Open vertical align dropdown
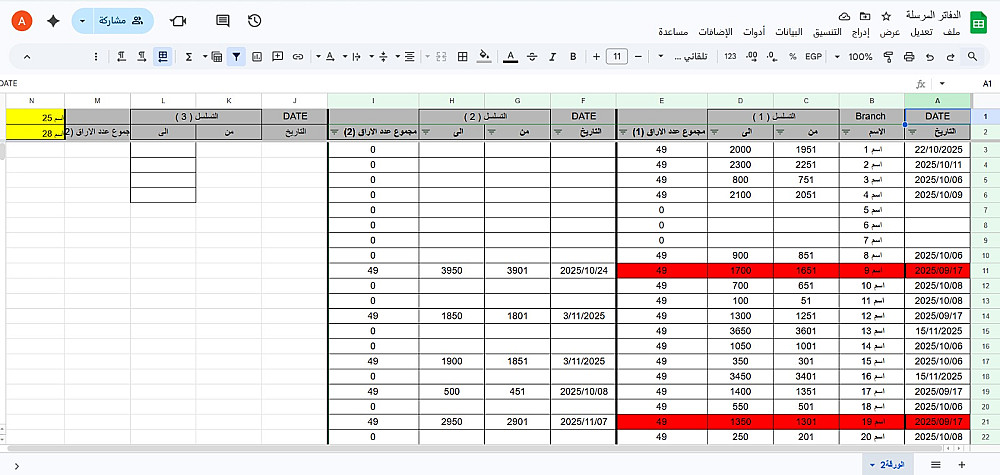This screenshot has width=1000, height=475. pos(379,57)
